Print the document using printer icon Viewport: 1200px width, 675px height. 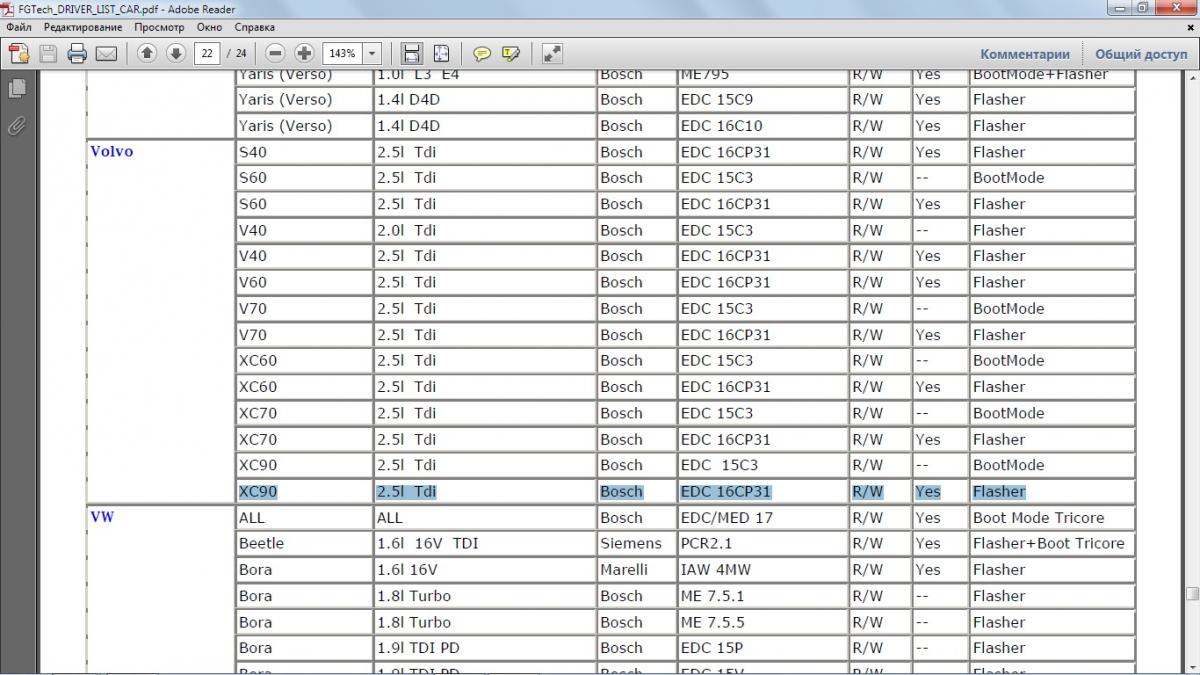click(77, 53)
